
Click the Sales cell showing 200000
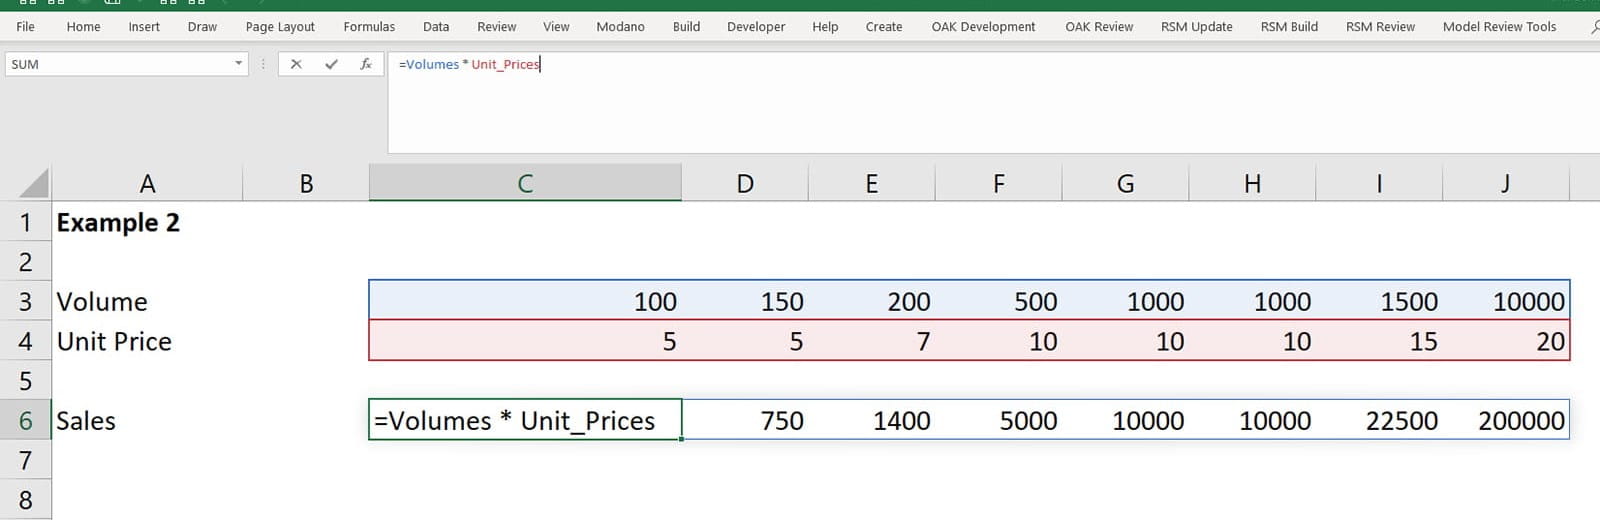point(1507,421)
